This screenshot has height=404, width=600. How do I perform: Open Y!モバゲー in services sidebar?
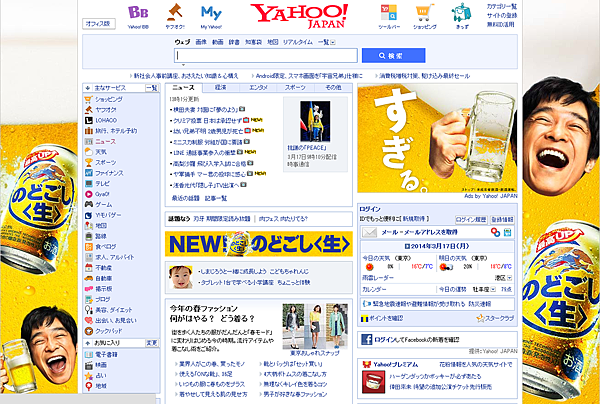(108, 215)
